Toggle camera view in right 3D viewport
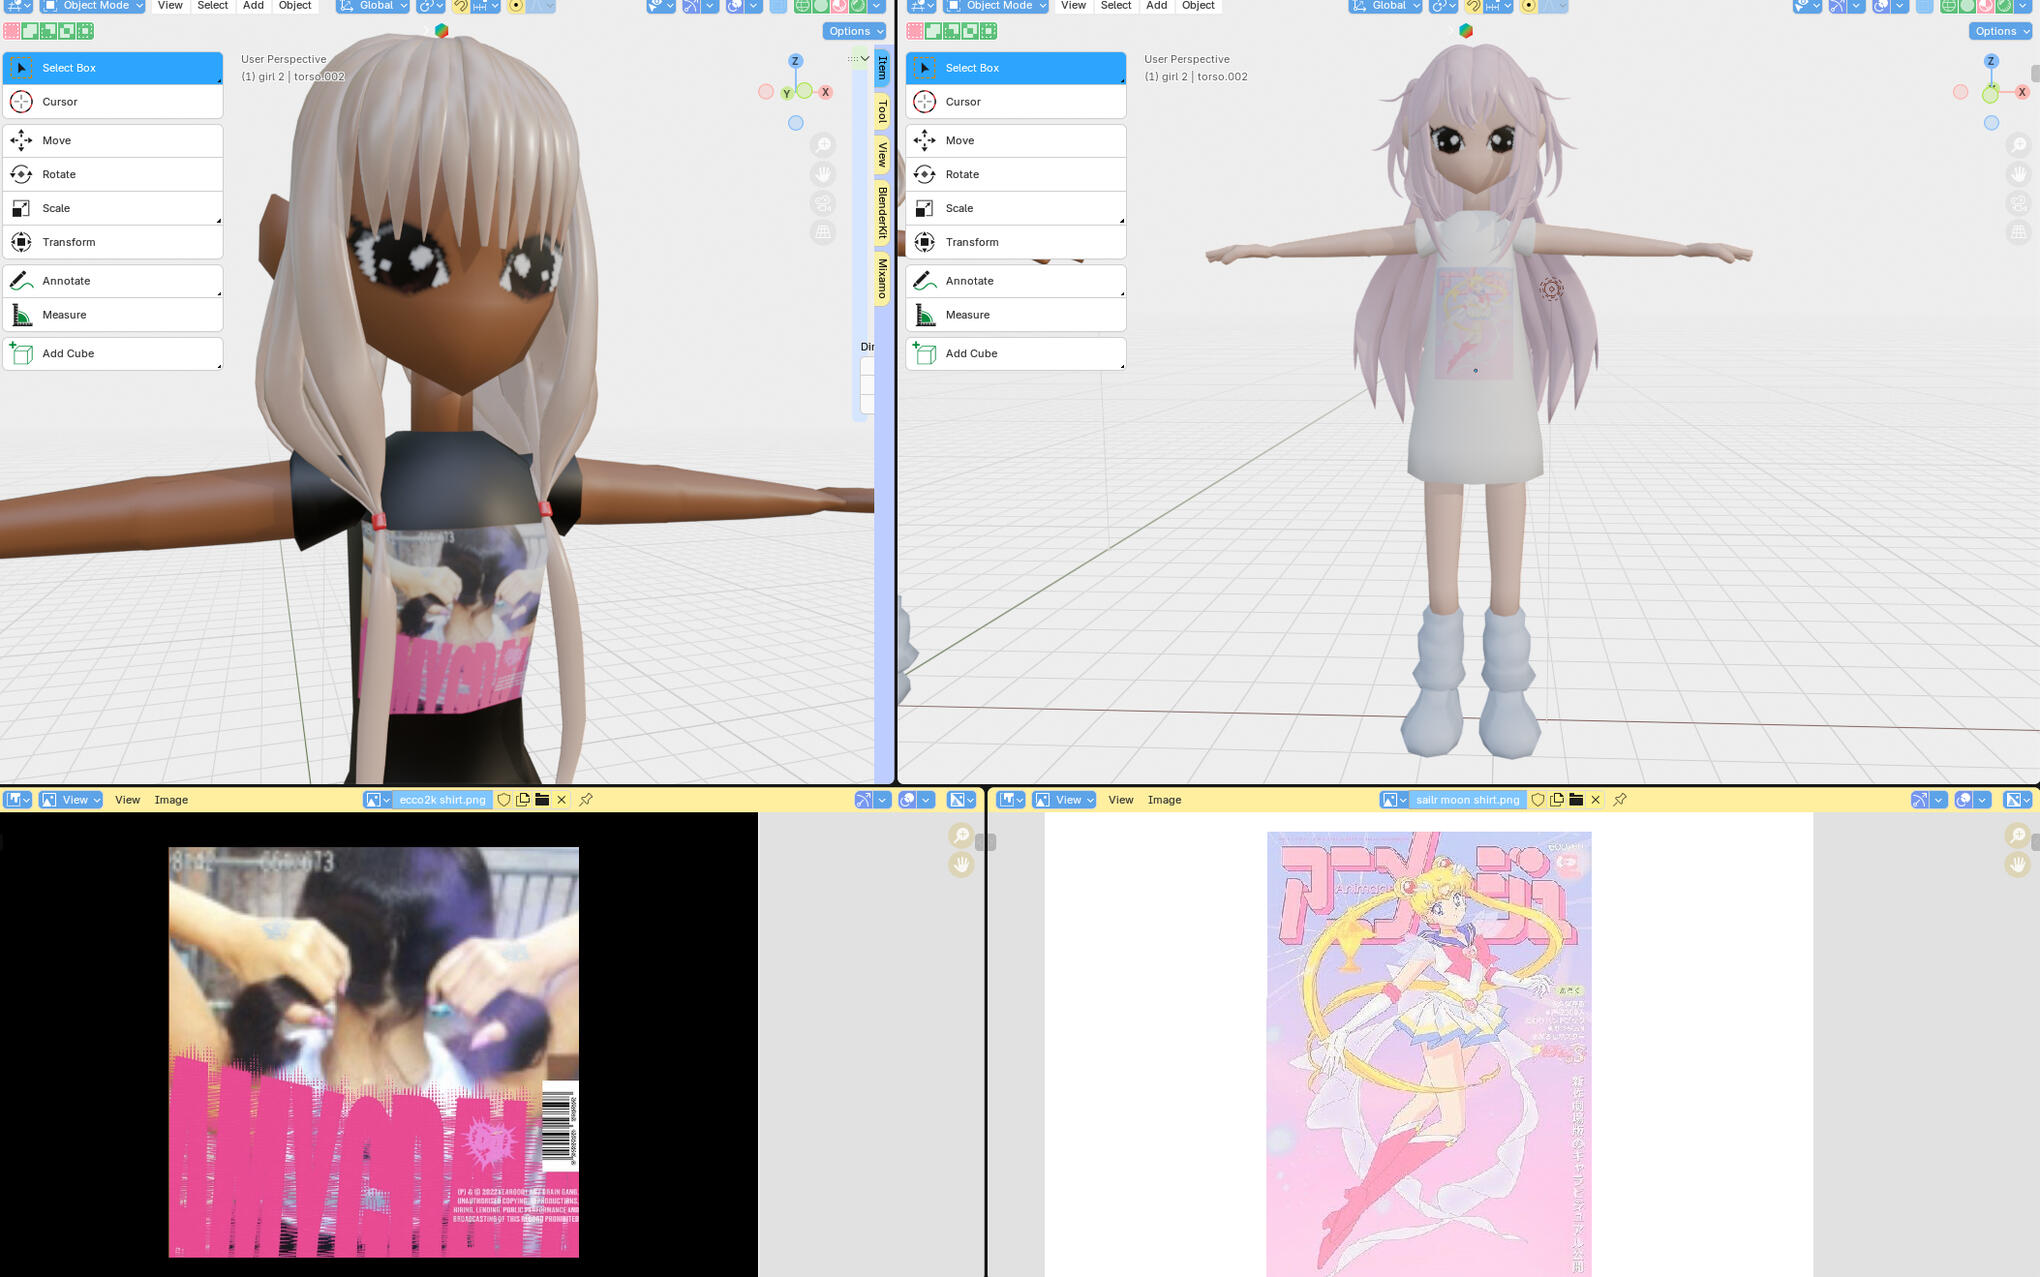2040x1277 pixels. coord(2018,204)
